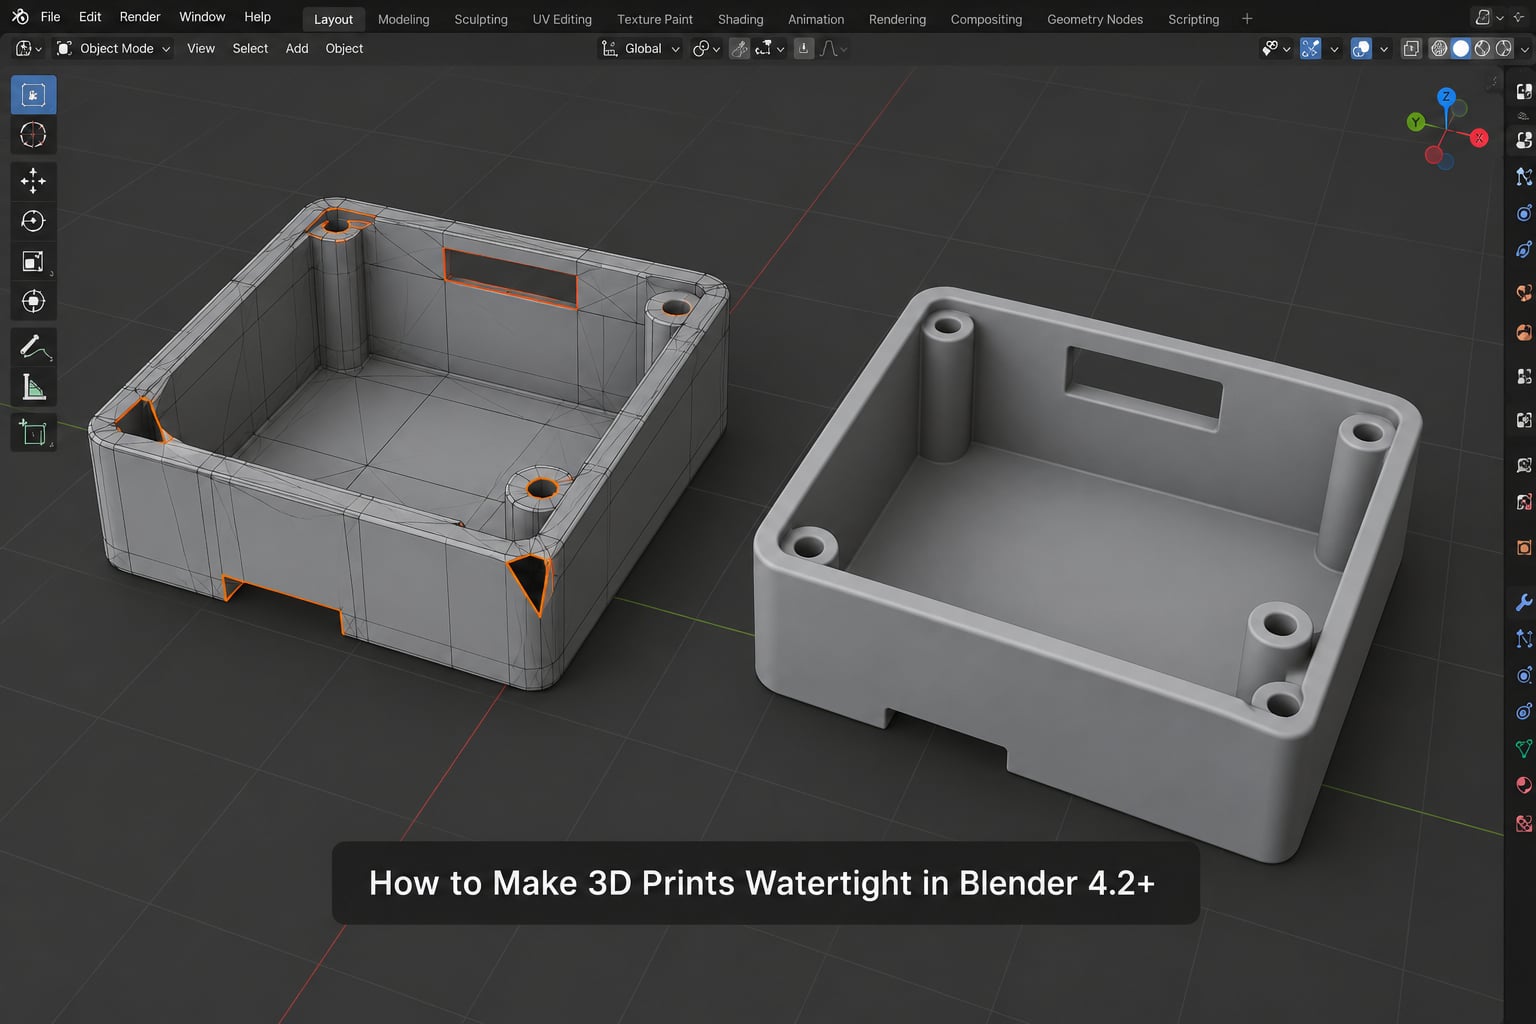This screenshot has height=1024, width=1536.
Task: Click the blue Z axis gizmo handle
Action: pos(1446,97)
